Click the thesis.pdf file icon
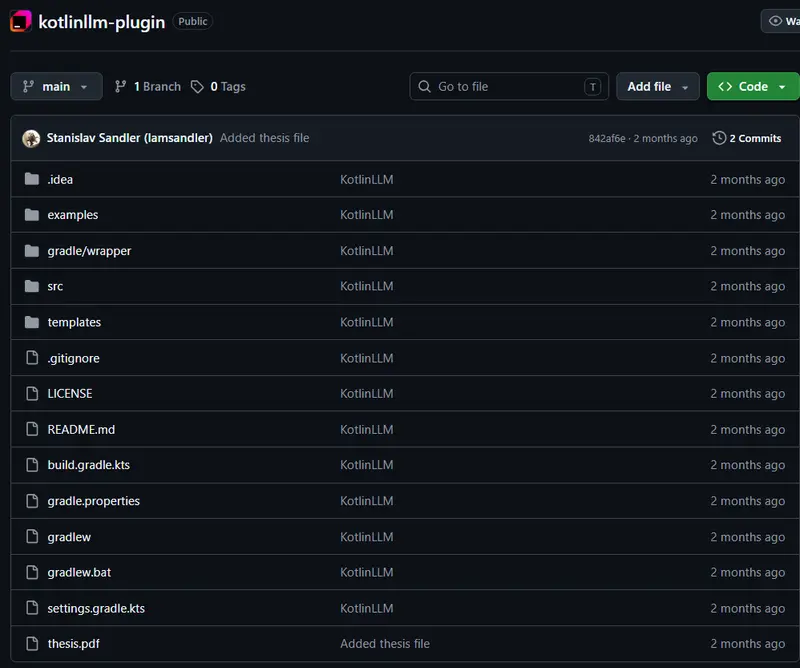 32,644
